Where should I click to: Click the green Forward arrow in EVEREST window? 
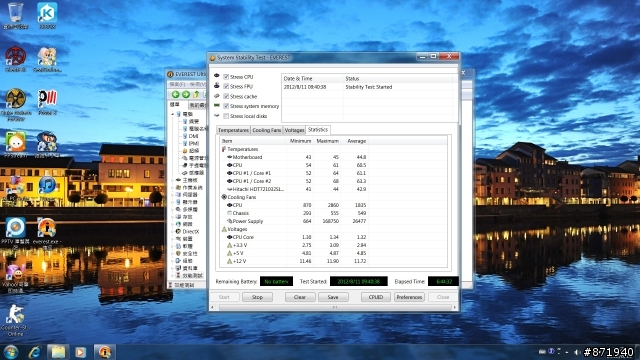186,95
